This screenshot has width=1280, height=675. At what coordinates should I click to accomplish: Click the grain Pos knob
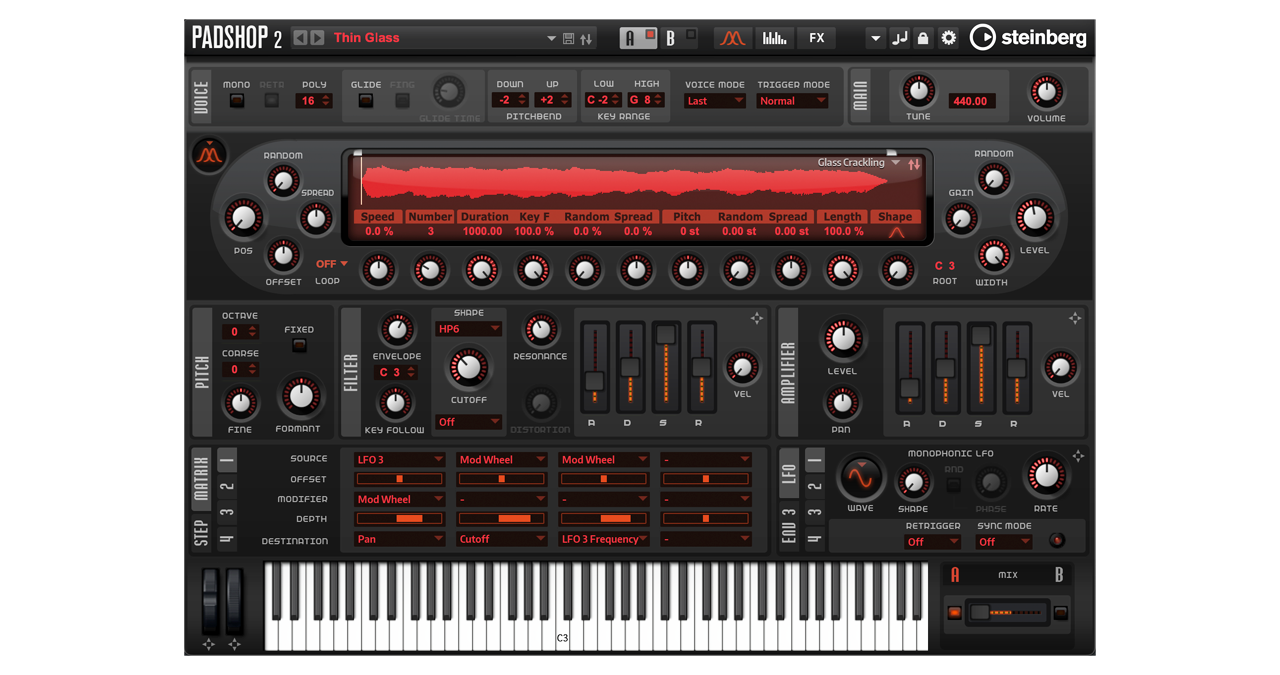243,218
